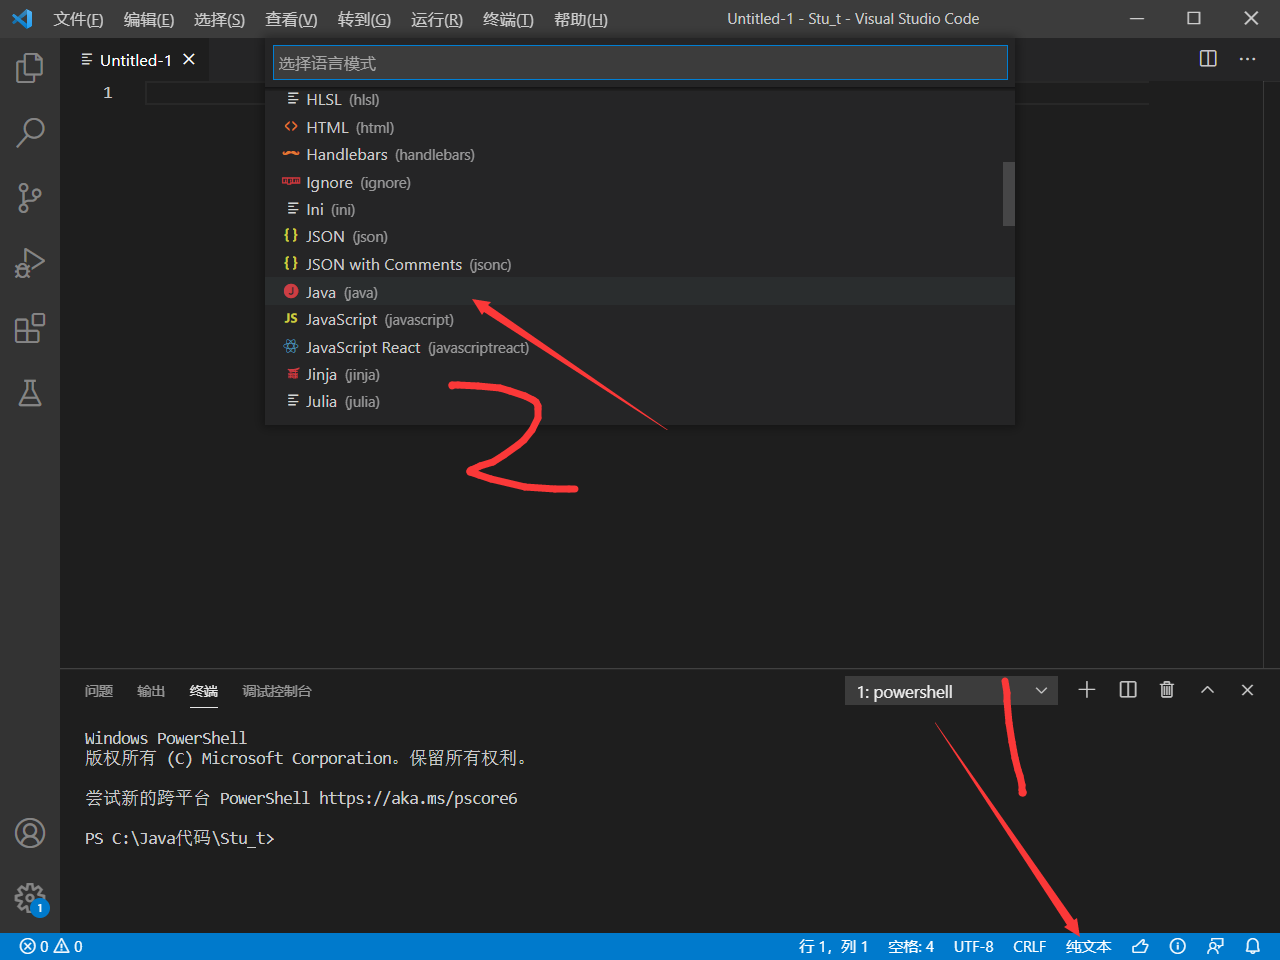Screen dimensions: 1280x960
Task: Select the Untitled-1 editor tab
Action: [x=135, y=60]
